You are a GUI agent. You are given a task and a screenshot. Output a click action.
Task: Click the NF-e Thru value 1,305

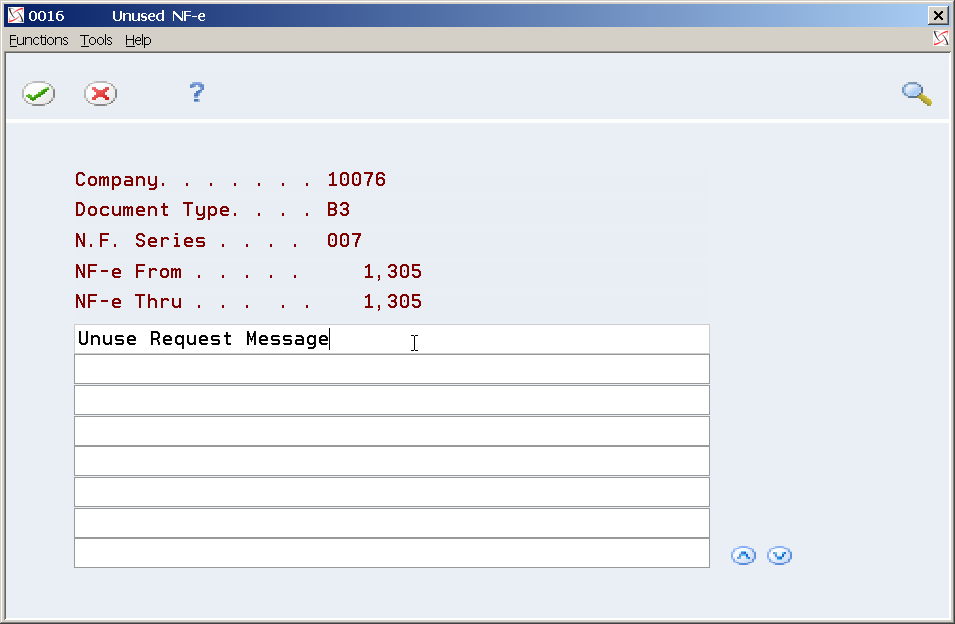pos(392,302)
